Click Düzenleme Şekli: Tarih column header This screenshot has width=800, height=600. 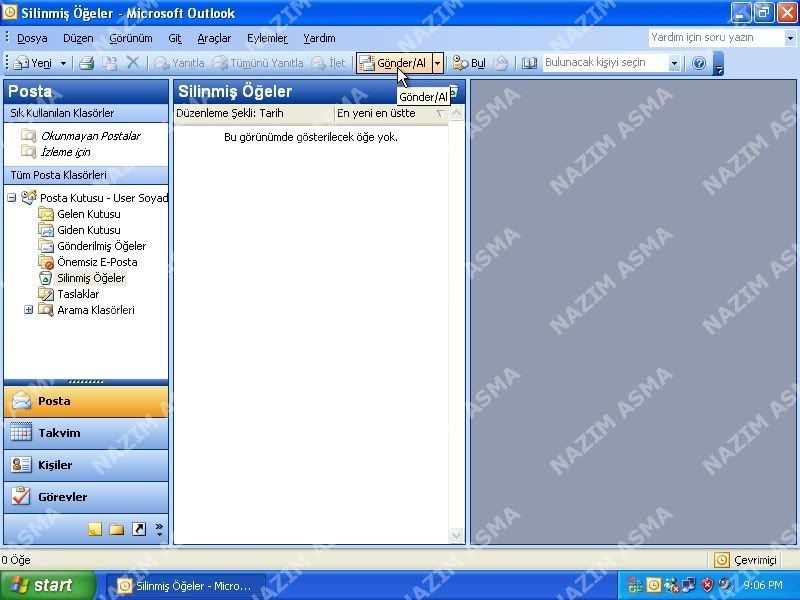(x=254, y=113)
